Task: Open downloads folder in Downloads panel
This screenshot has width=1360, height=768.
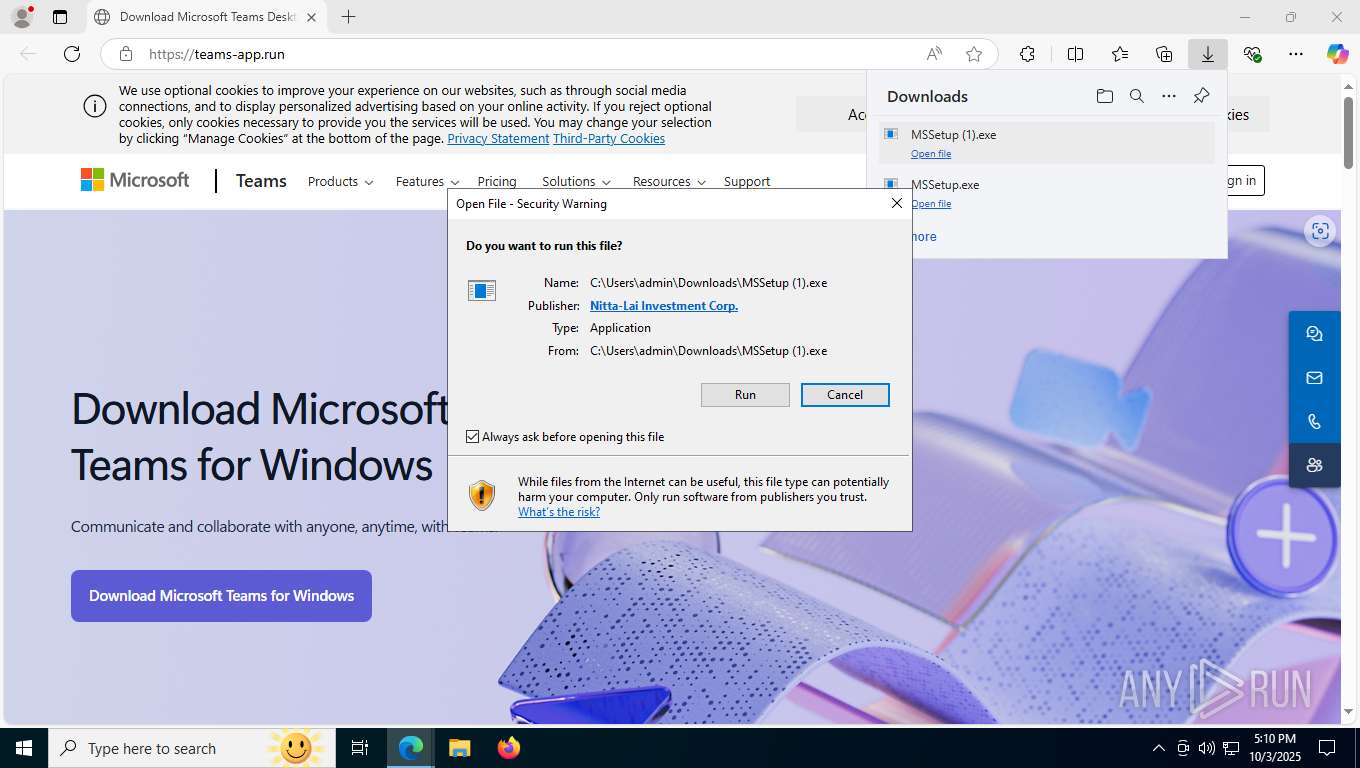Action: click(x=1104, y=96)
